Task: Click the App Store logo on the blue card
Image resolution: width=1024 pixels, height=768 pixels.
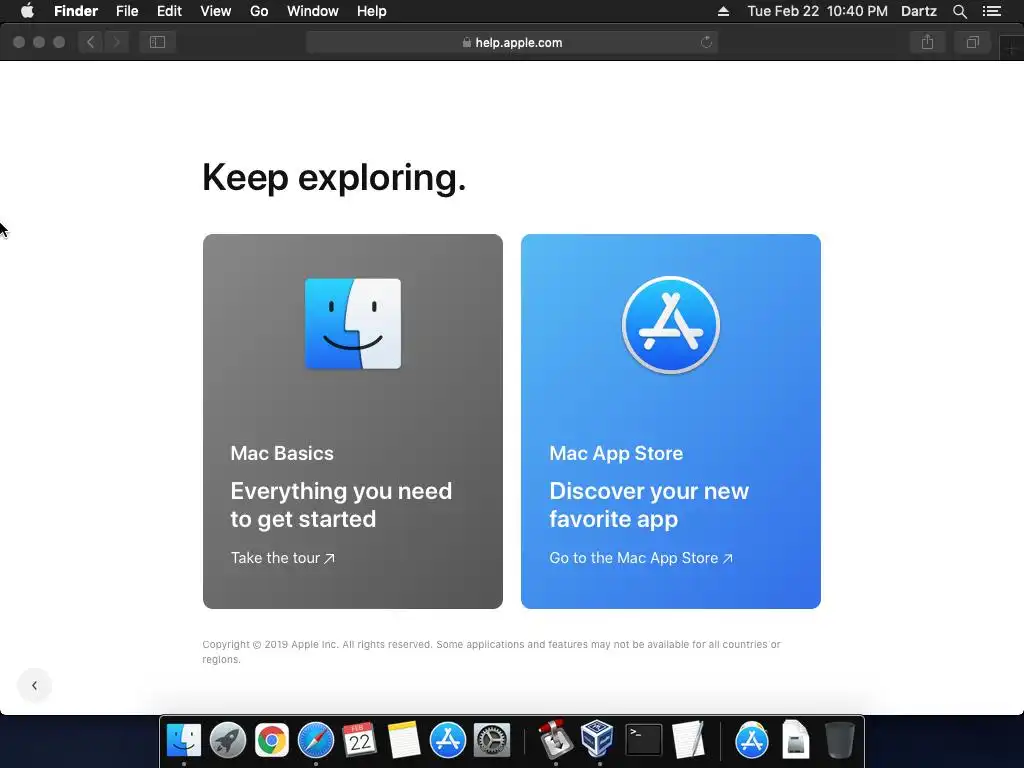Action: point(671,325)
